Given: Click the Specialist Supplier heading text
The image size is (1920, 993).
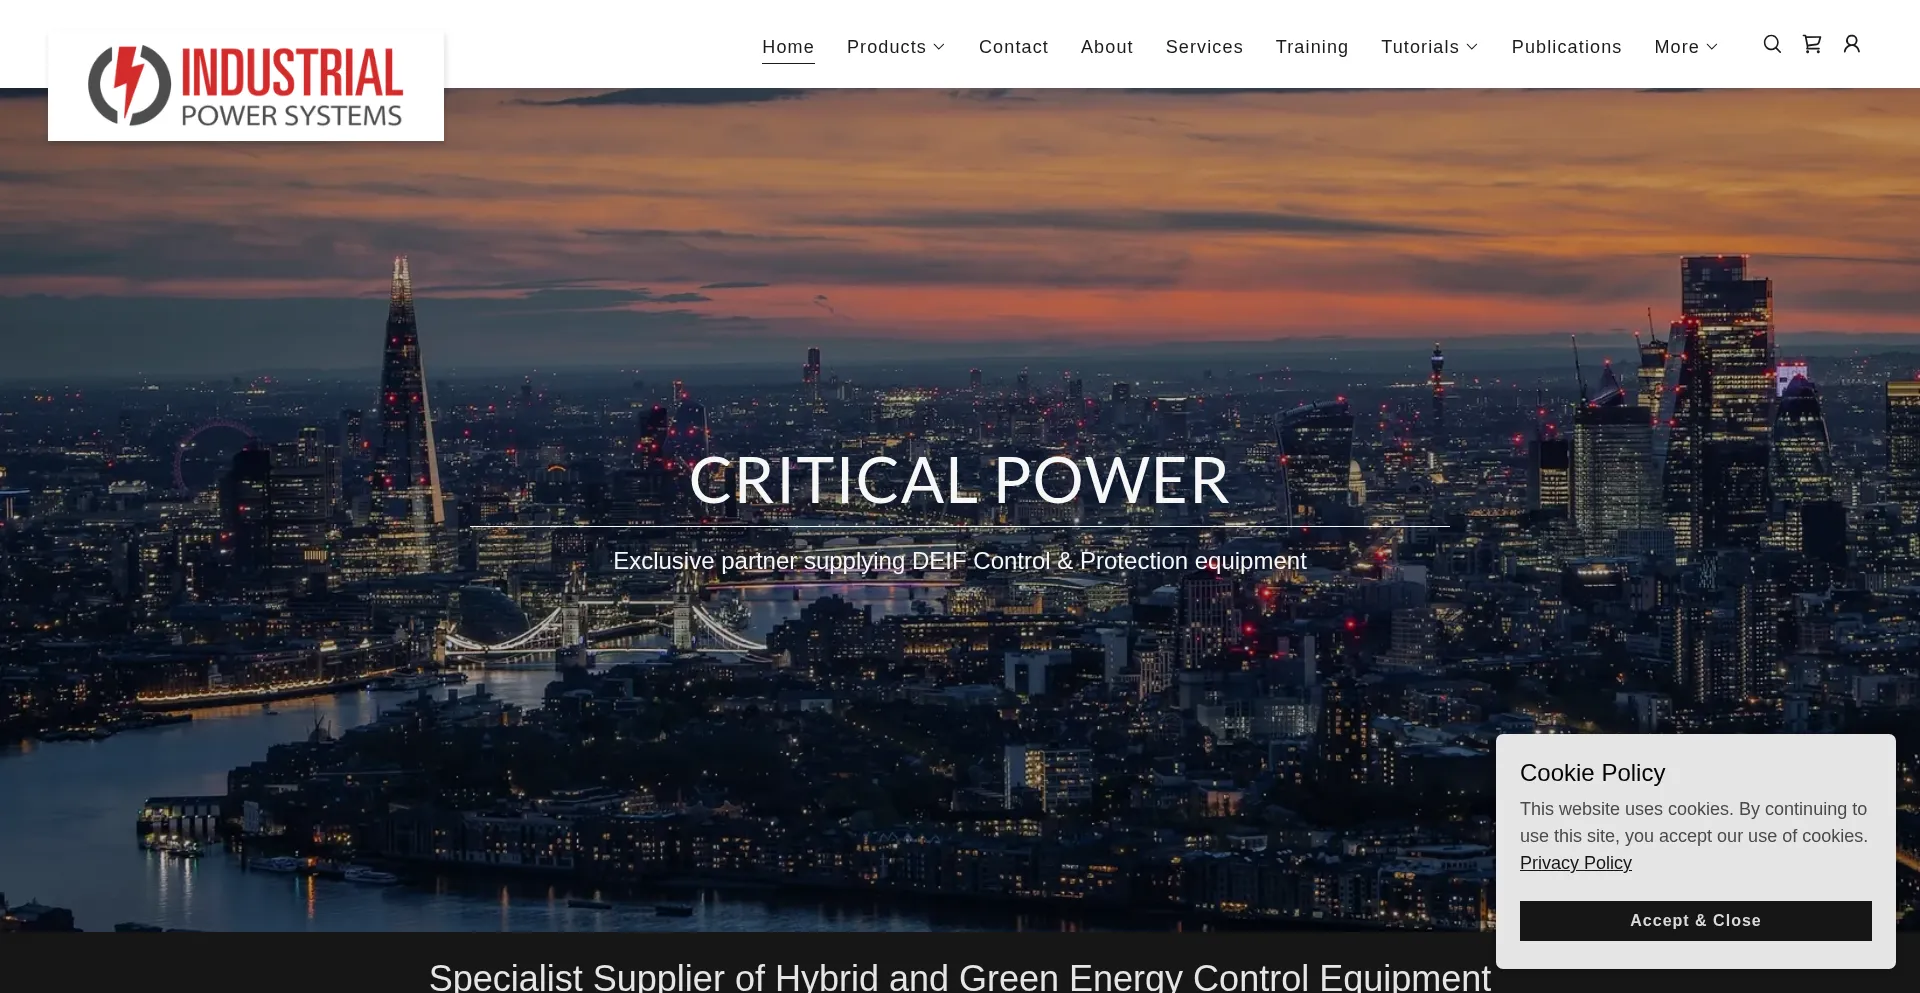Looking at the screenshot, I should click(959, 977).
